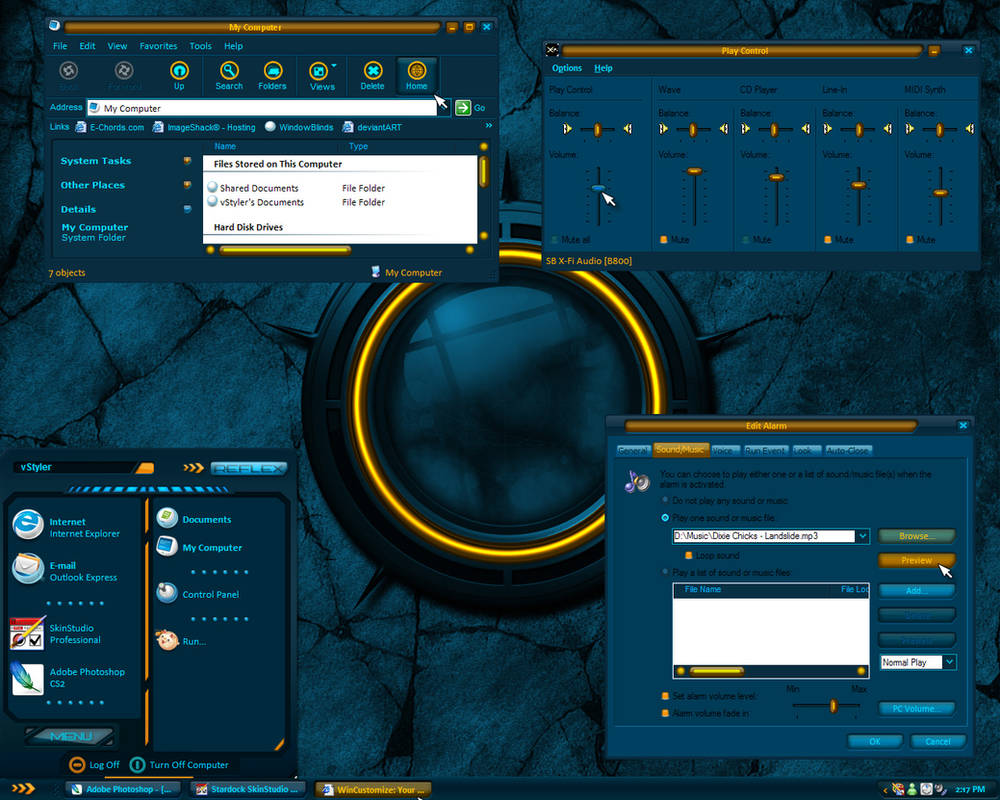
Task: Open Internet Explorer from start menu
Action: coord(66,527)
